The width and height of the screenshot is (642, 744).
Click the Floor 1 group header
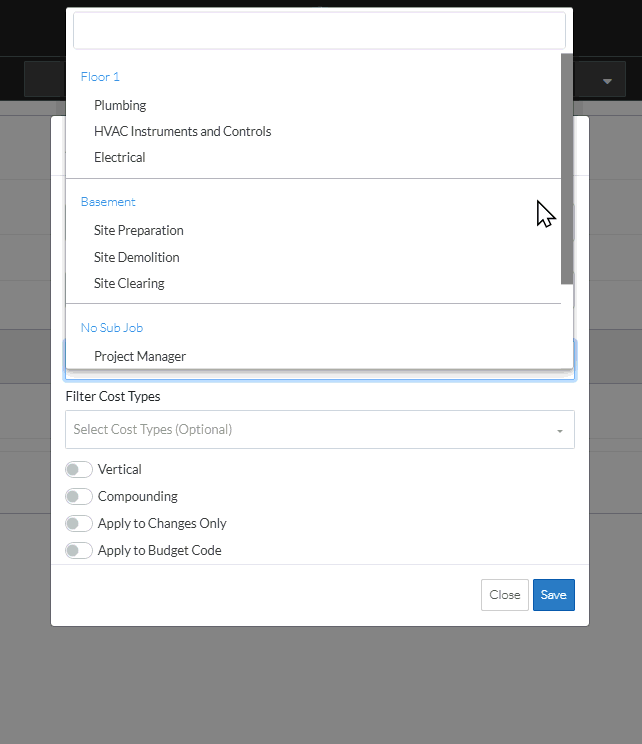(100, 77)
